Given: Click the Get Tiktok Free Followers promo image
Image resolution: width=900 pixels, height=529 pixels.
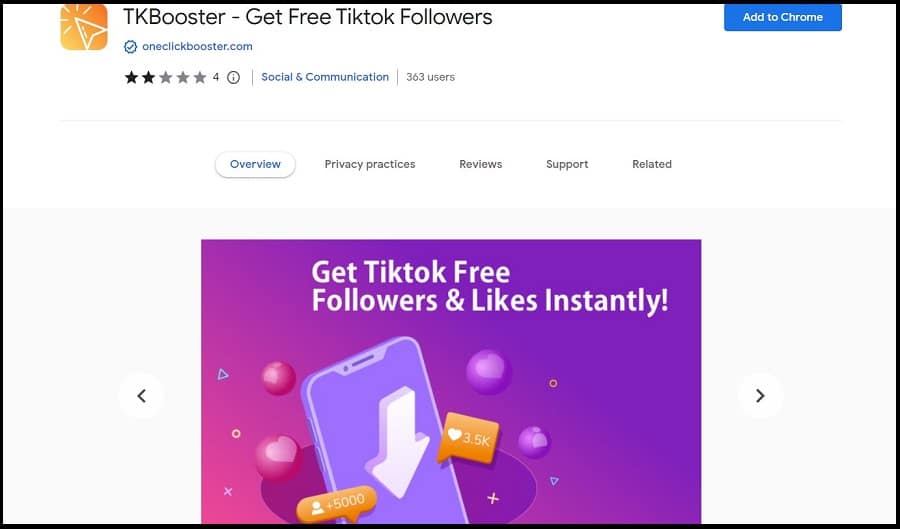Looking at the screenshot, I should (x=451, y=381).
